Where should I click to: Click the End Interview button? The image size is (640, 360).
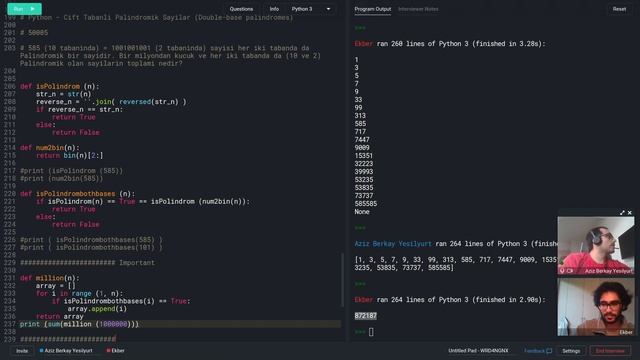(610, 351)
